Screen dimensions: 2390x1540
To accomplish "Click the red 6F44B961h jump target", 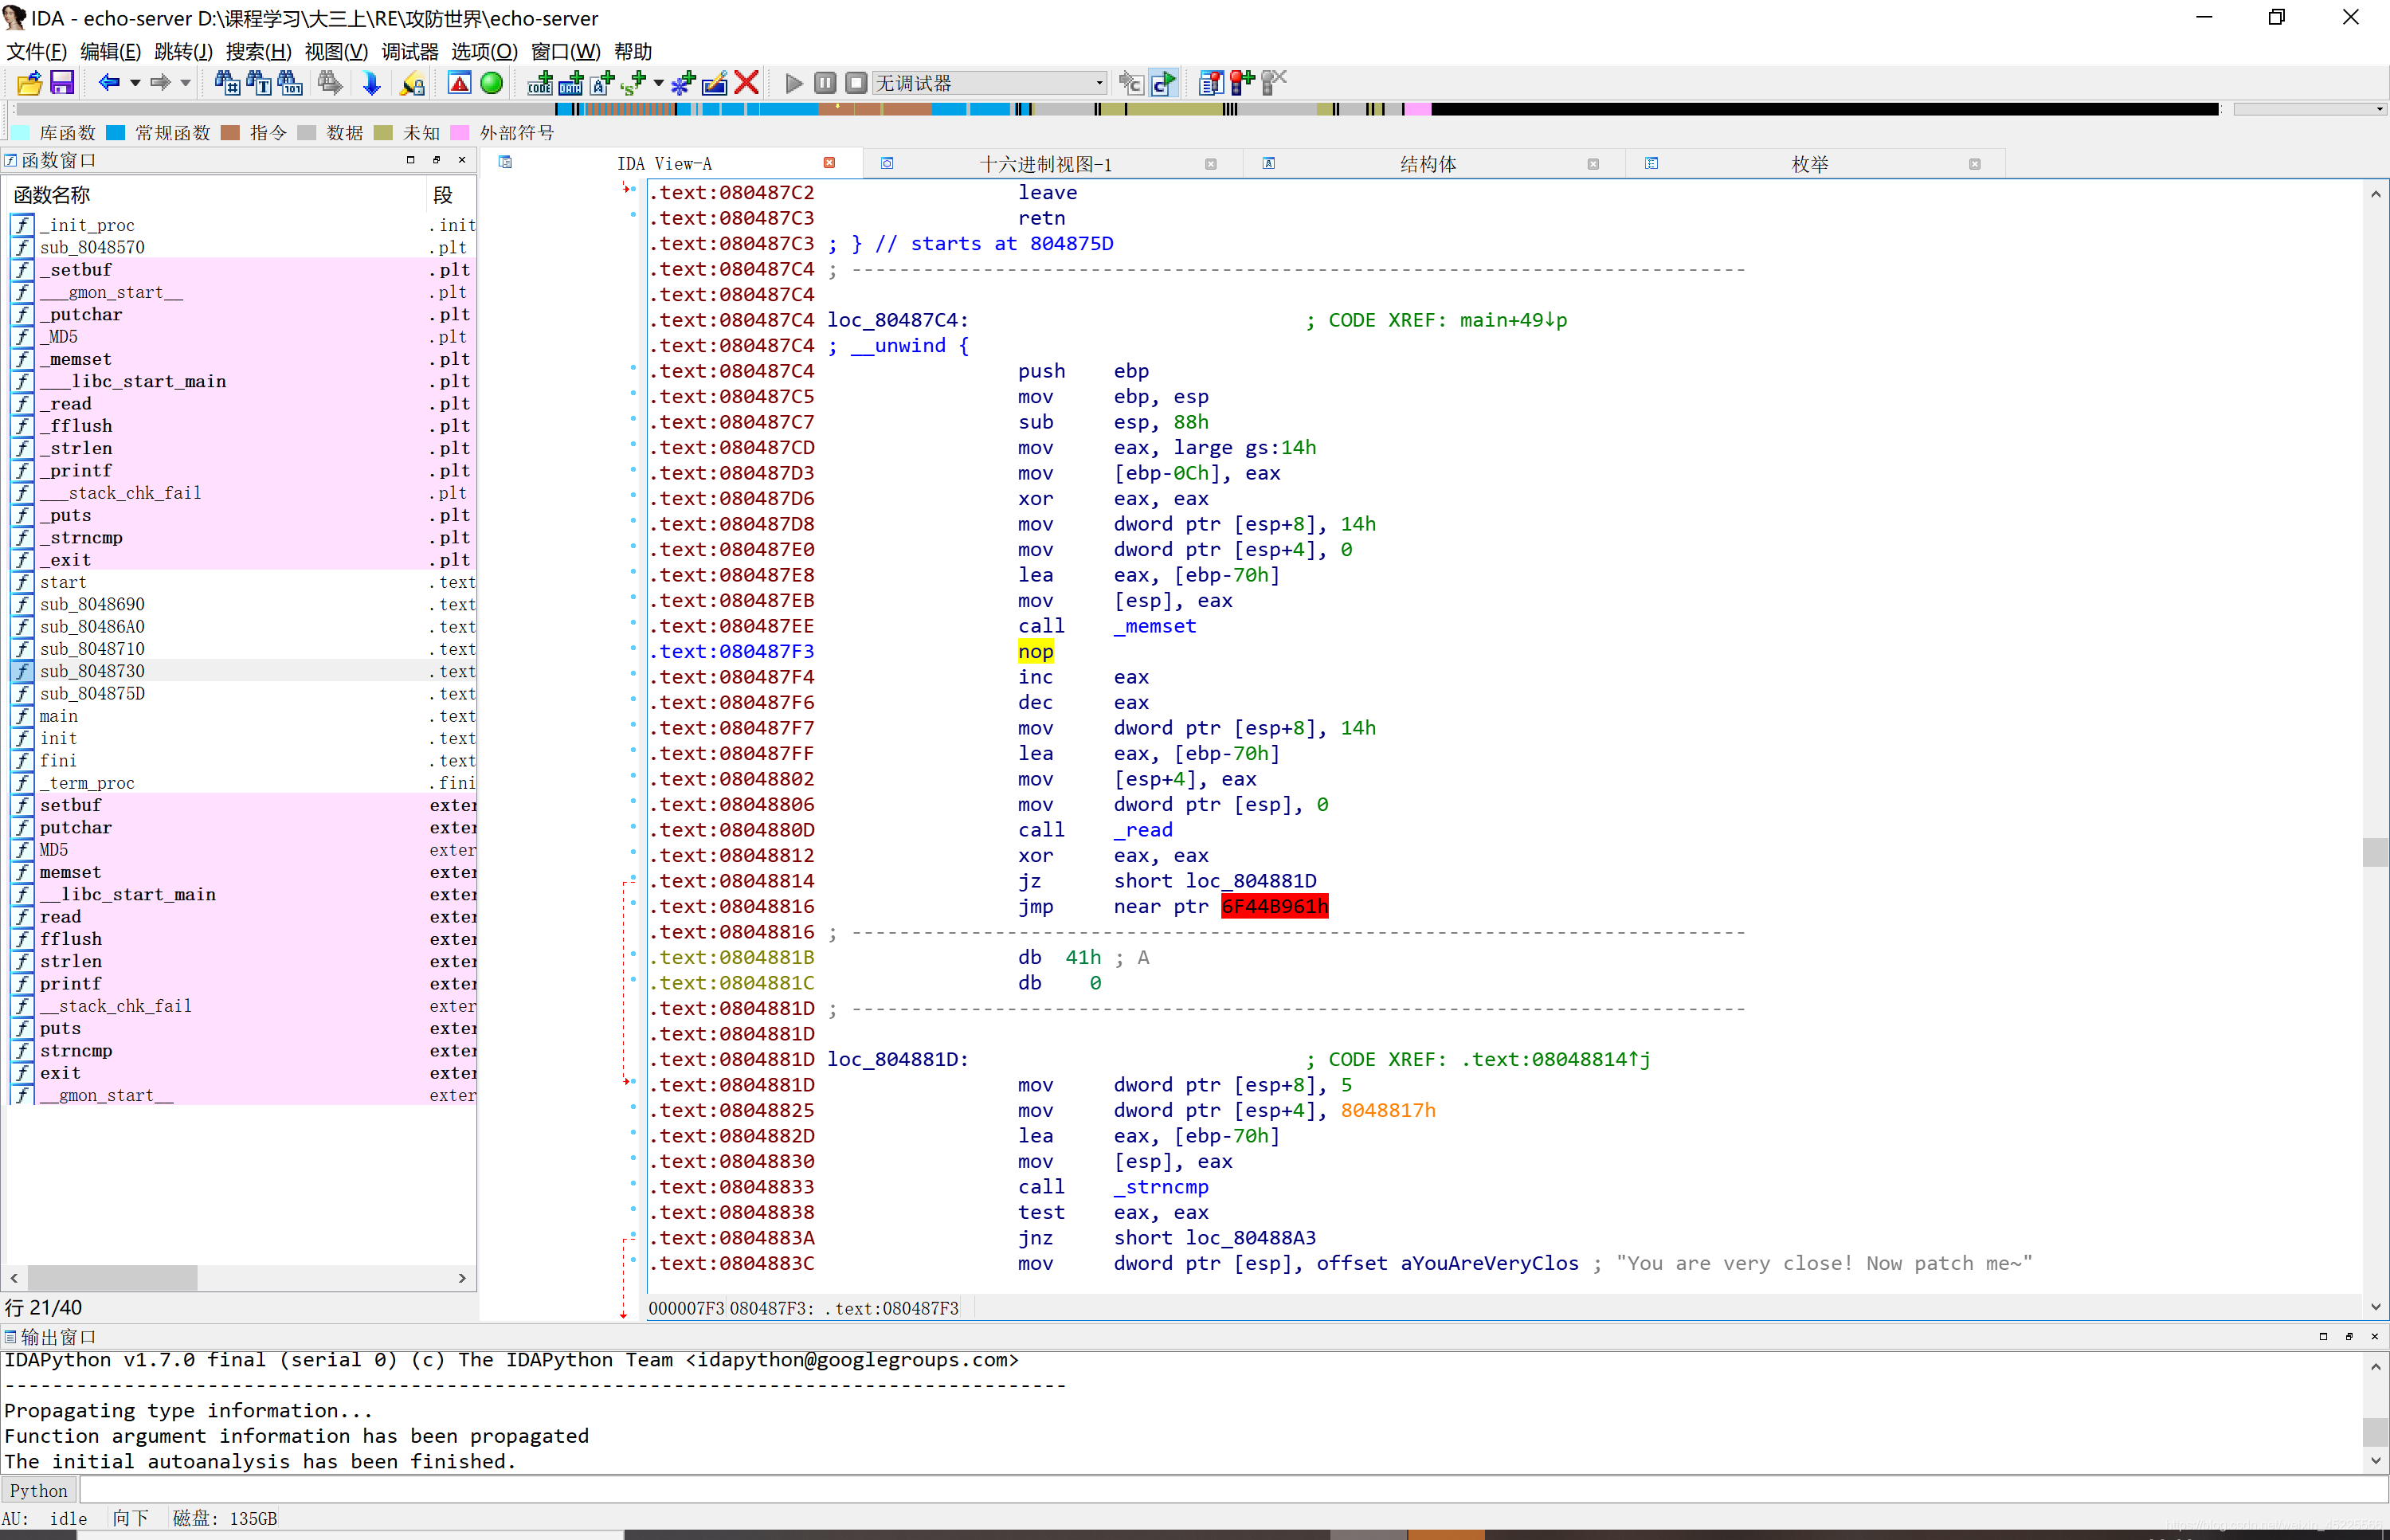I will (x=1275, y=907).
